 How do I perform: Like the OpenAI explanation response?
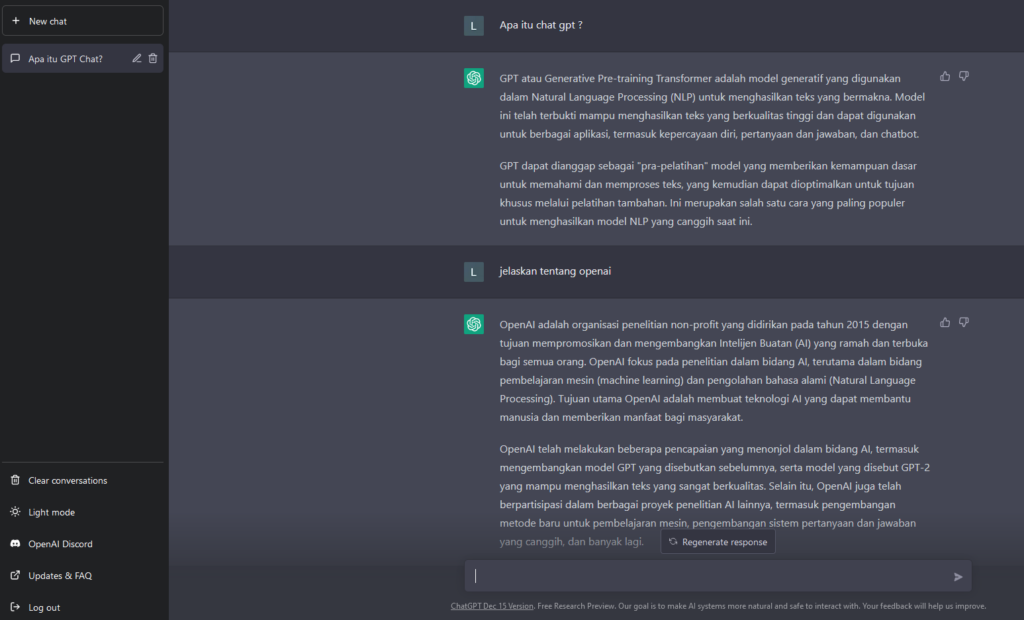945,323
